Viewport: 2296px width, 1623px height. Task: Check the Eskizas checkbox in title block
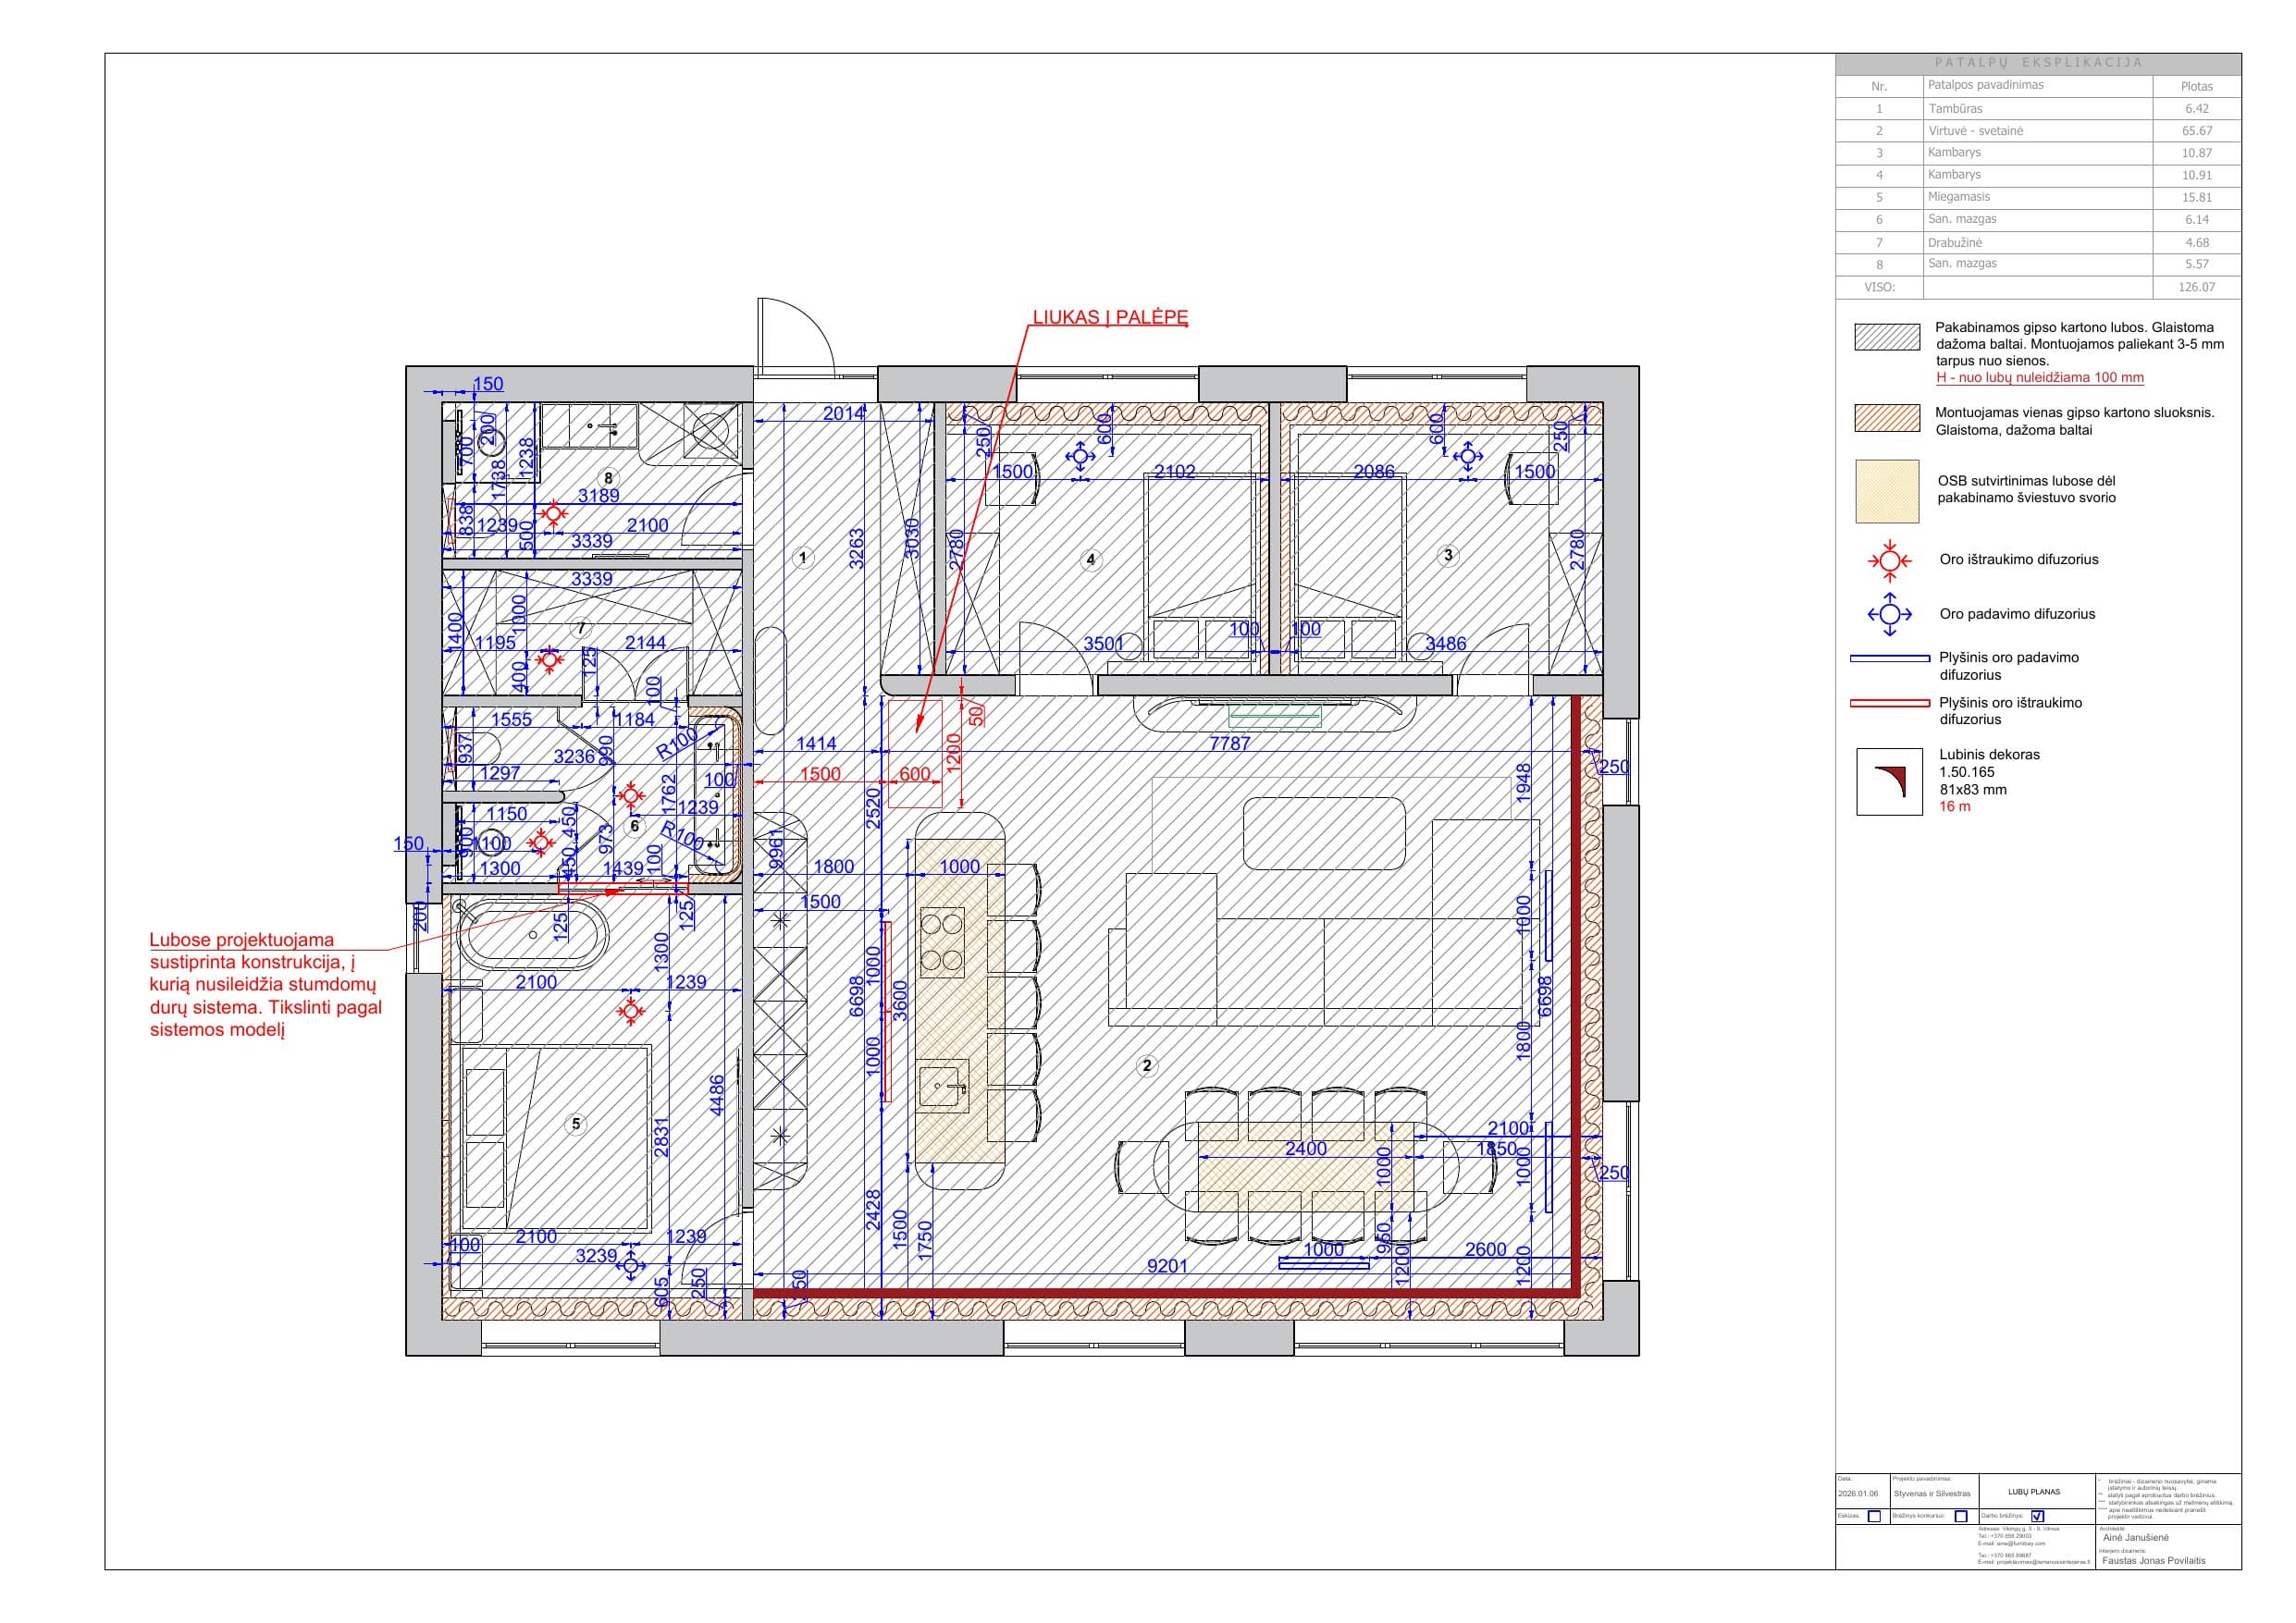pyautogui.click(x=1875, y=1517)
